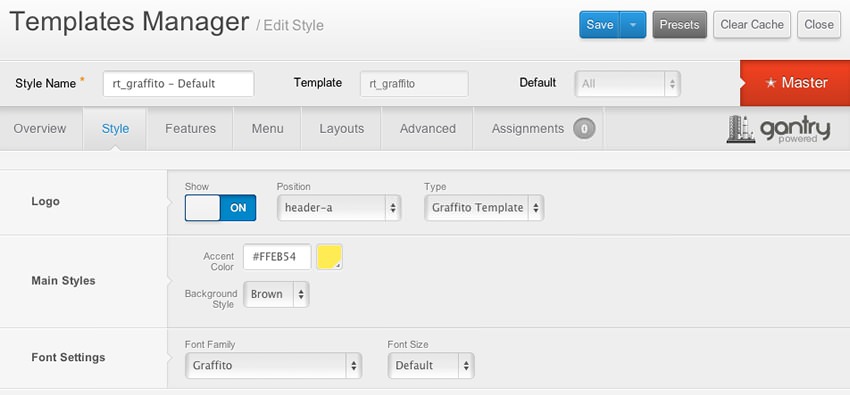Viewport: 850px width, 395px height.
Task: Click the red Master star badge
Action: 795,83
